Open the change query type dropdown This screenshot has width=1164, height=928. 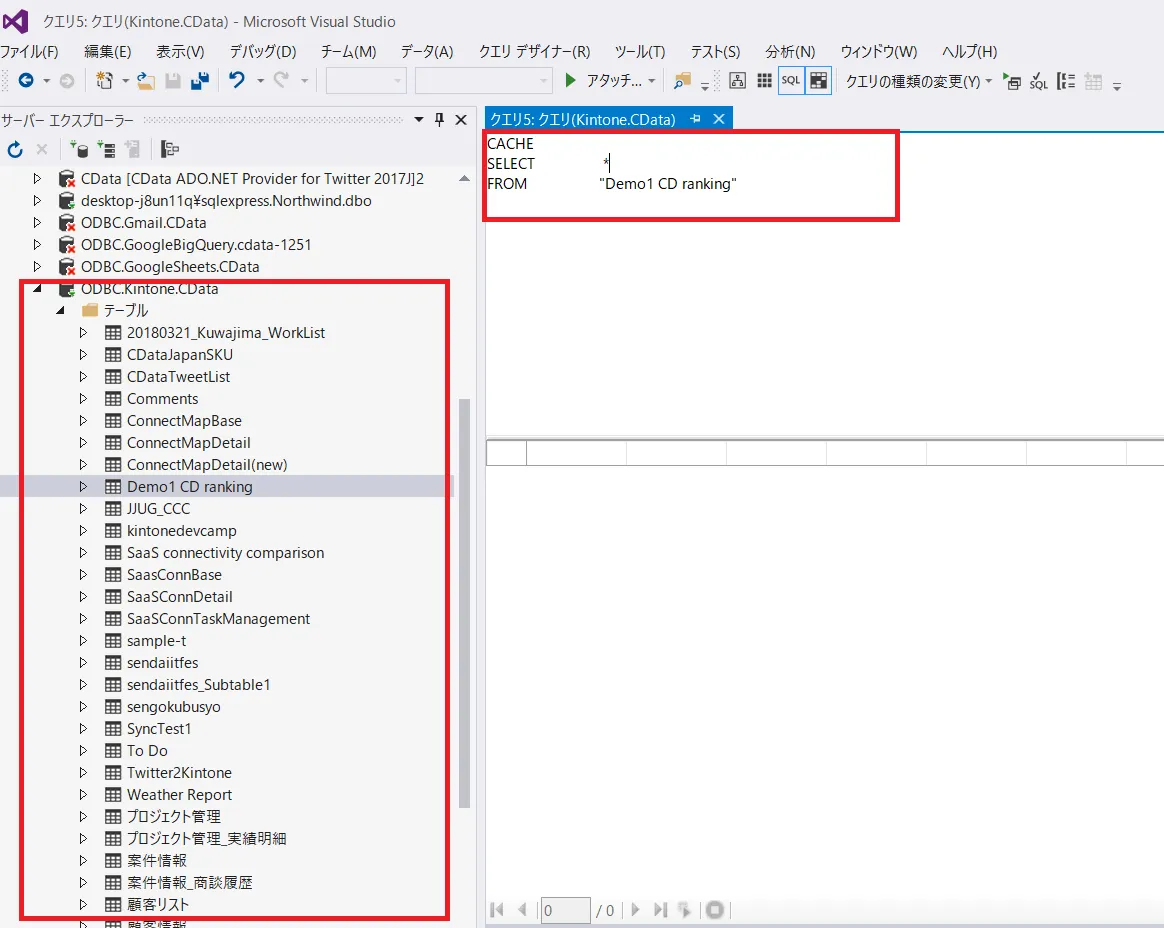click(919, 81)
